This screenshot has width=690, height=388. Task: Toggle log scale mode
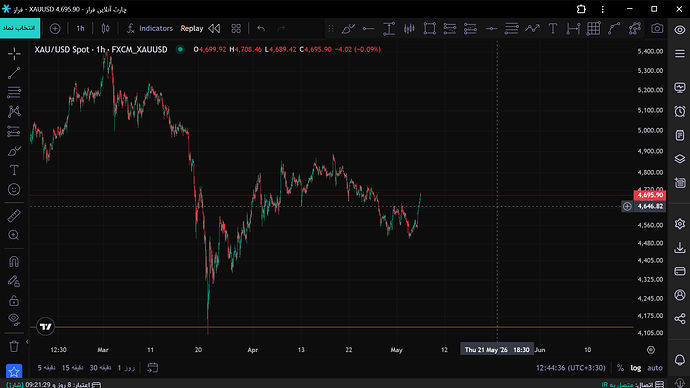pyautogui.click(x=635, y=368)
